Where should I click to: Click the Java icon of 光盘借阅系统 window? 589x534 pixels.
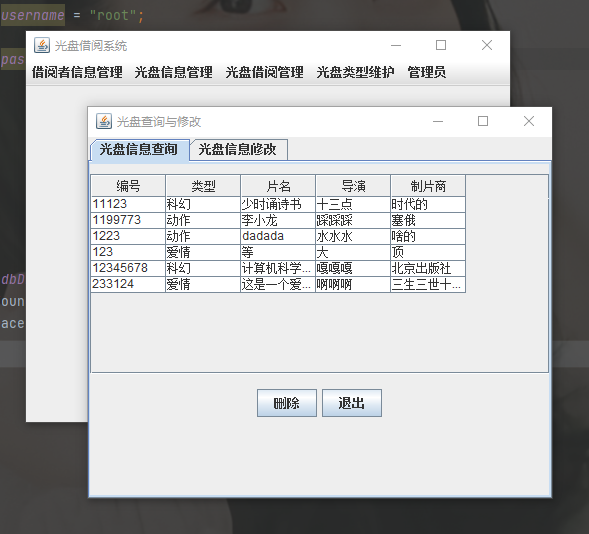pyautogui.click(x=42, y=45)
